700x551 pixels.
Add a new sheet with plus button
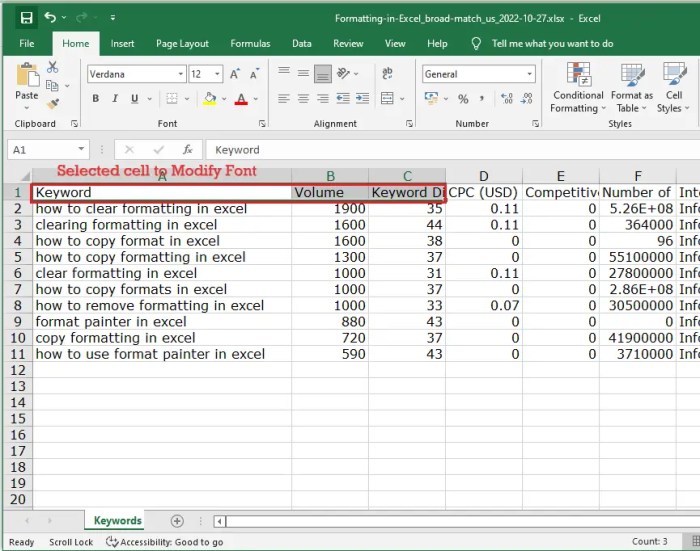pyautogui.click(x=177, y=521)
